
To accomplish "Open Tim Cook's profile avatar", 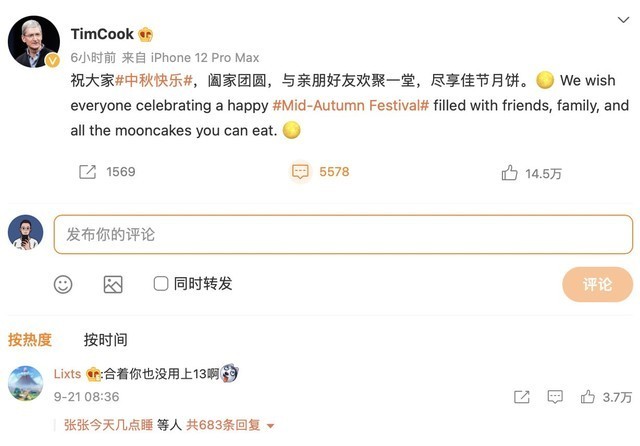I will point(34,42).
